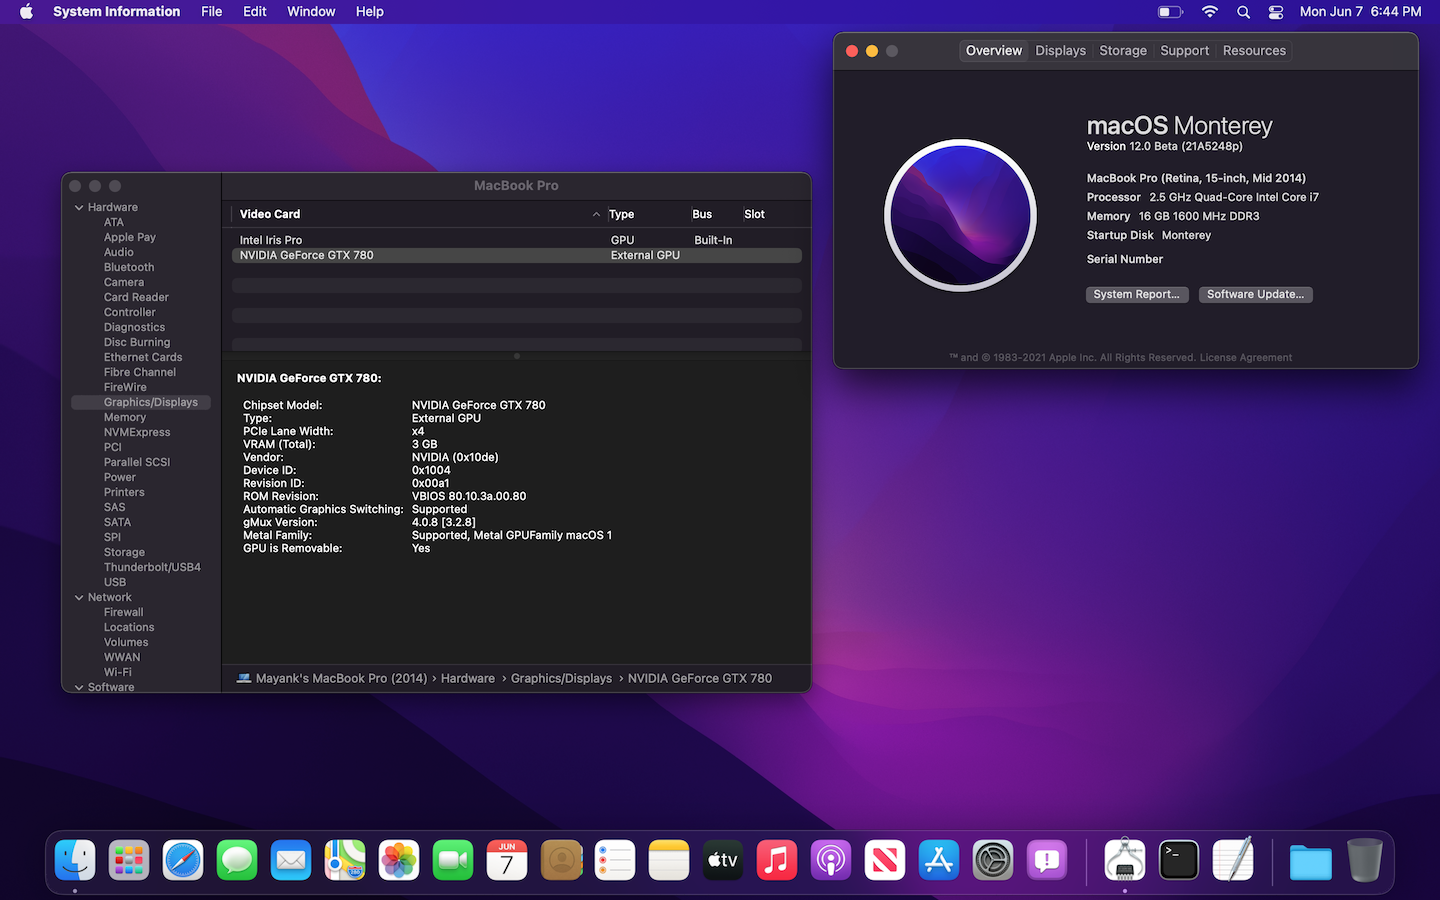Collapse the Network section in sidebar
Viewport: 1440px width, 900px height.
[79, 598]
